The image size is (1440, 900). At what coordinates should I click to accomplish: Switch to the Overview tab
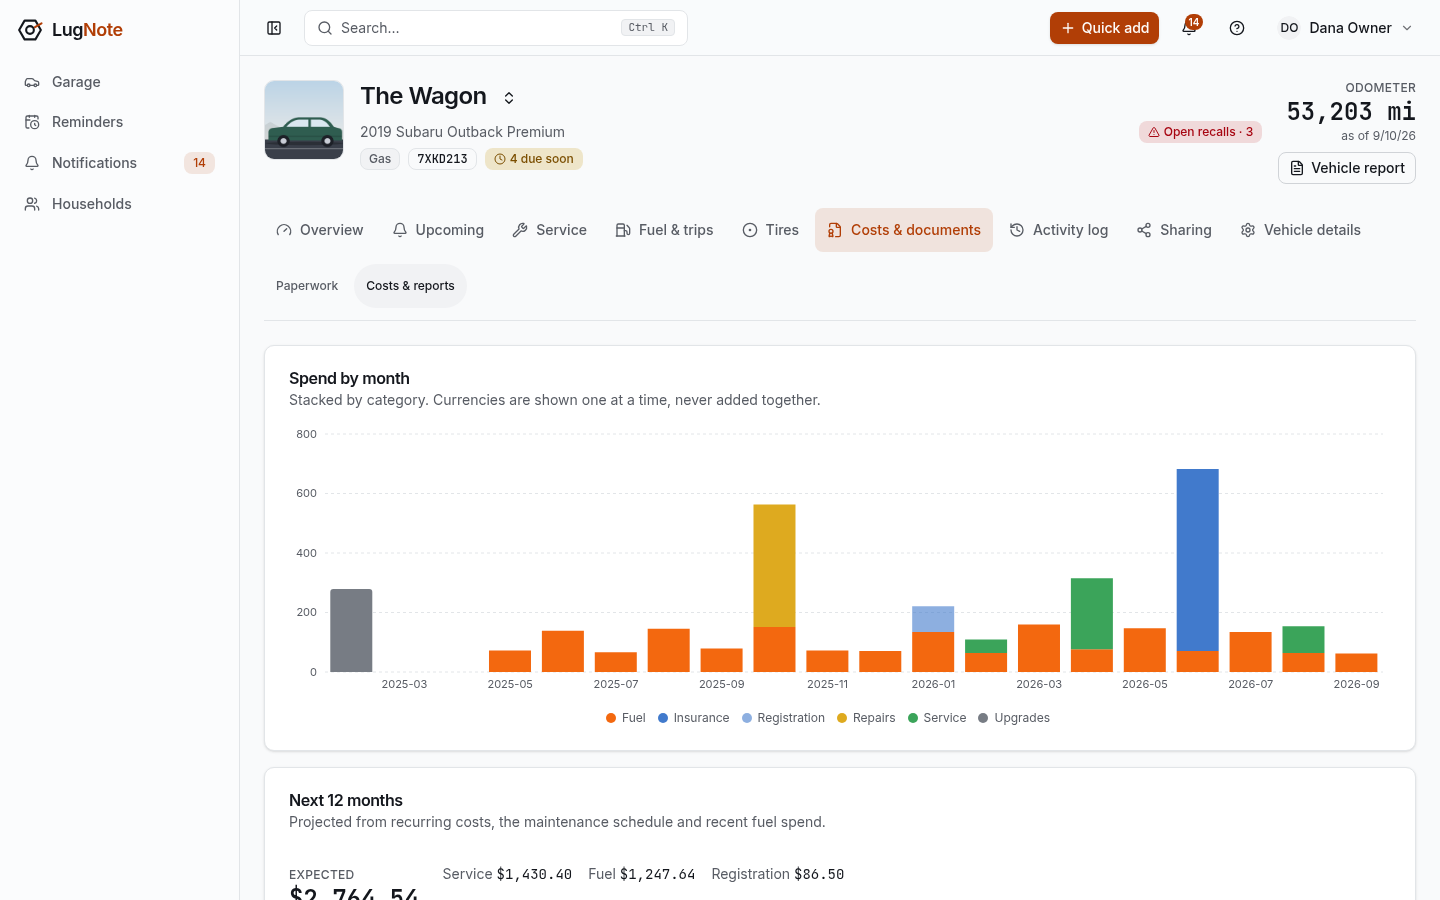(320, 230)
